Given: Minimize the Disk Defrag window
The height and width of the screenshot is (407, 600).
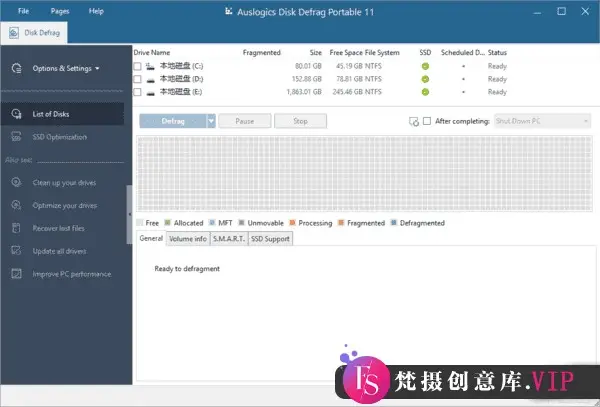Looking at the screenshot, I should 537,11.
